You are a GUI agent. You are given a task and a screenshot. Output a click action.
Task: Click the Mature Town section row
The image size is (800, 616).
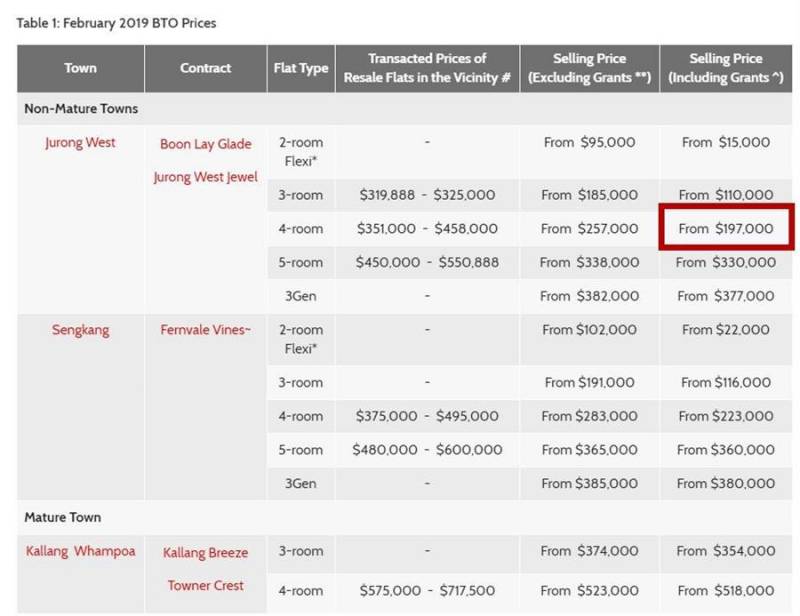coord(63,517)
